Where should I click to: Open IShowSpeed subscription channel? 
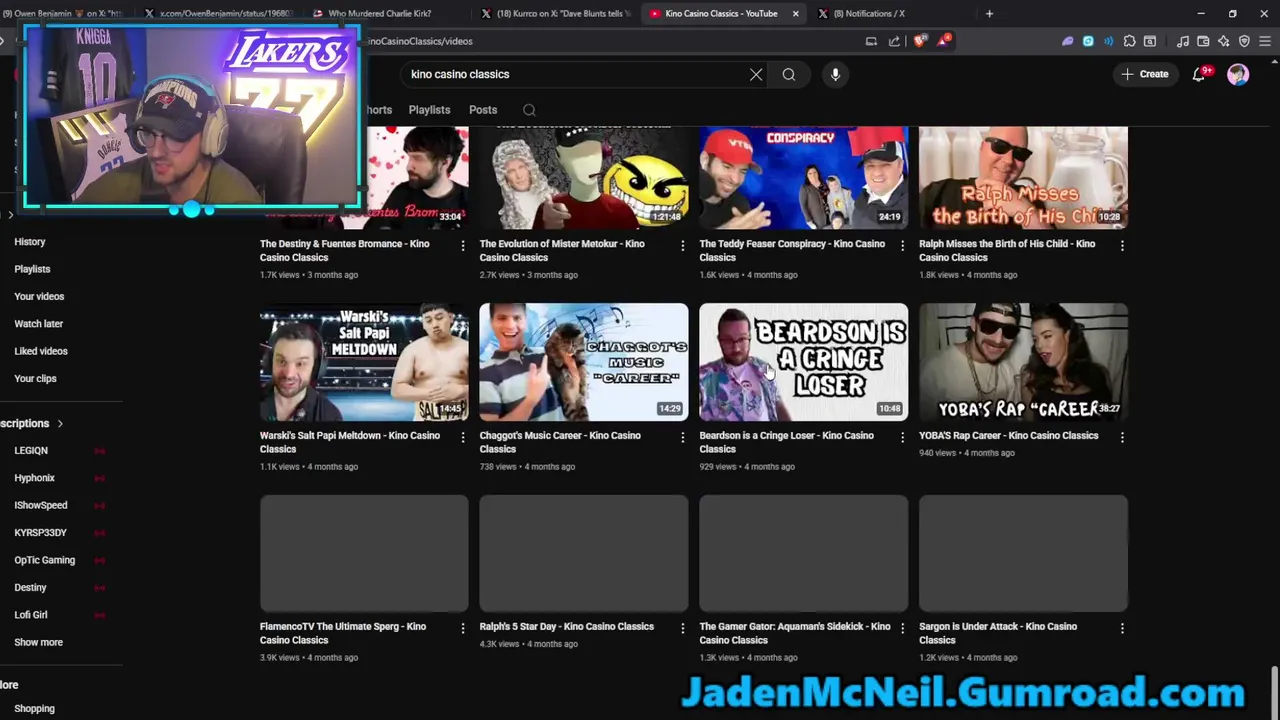[x=41, y=505]
